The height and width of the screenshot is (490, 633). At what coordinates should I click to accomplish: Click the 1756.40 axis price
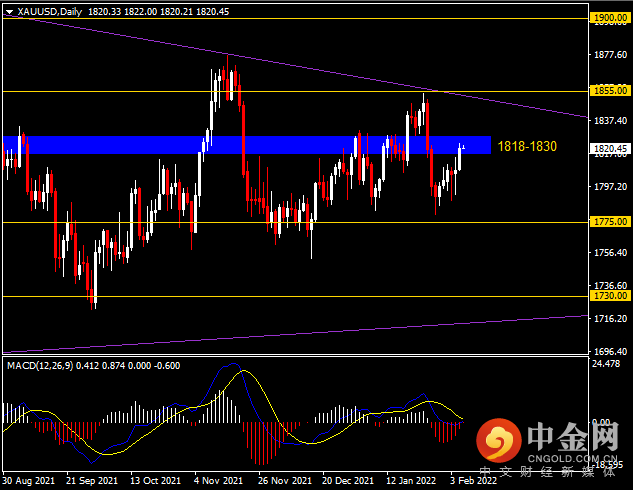tap(610, 253)
